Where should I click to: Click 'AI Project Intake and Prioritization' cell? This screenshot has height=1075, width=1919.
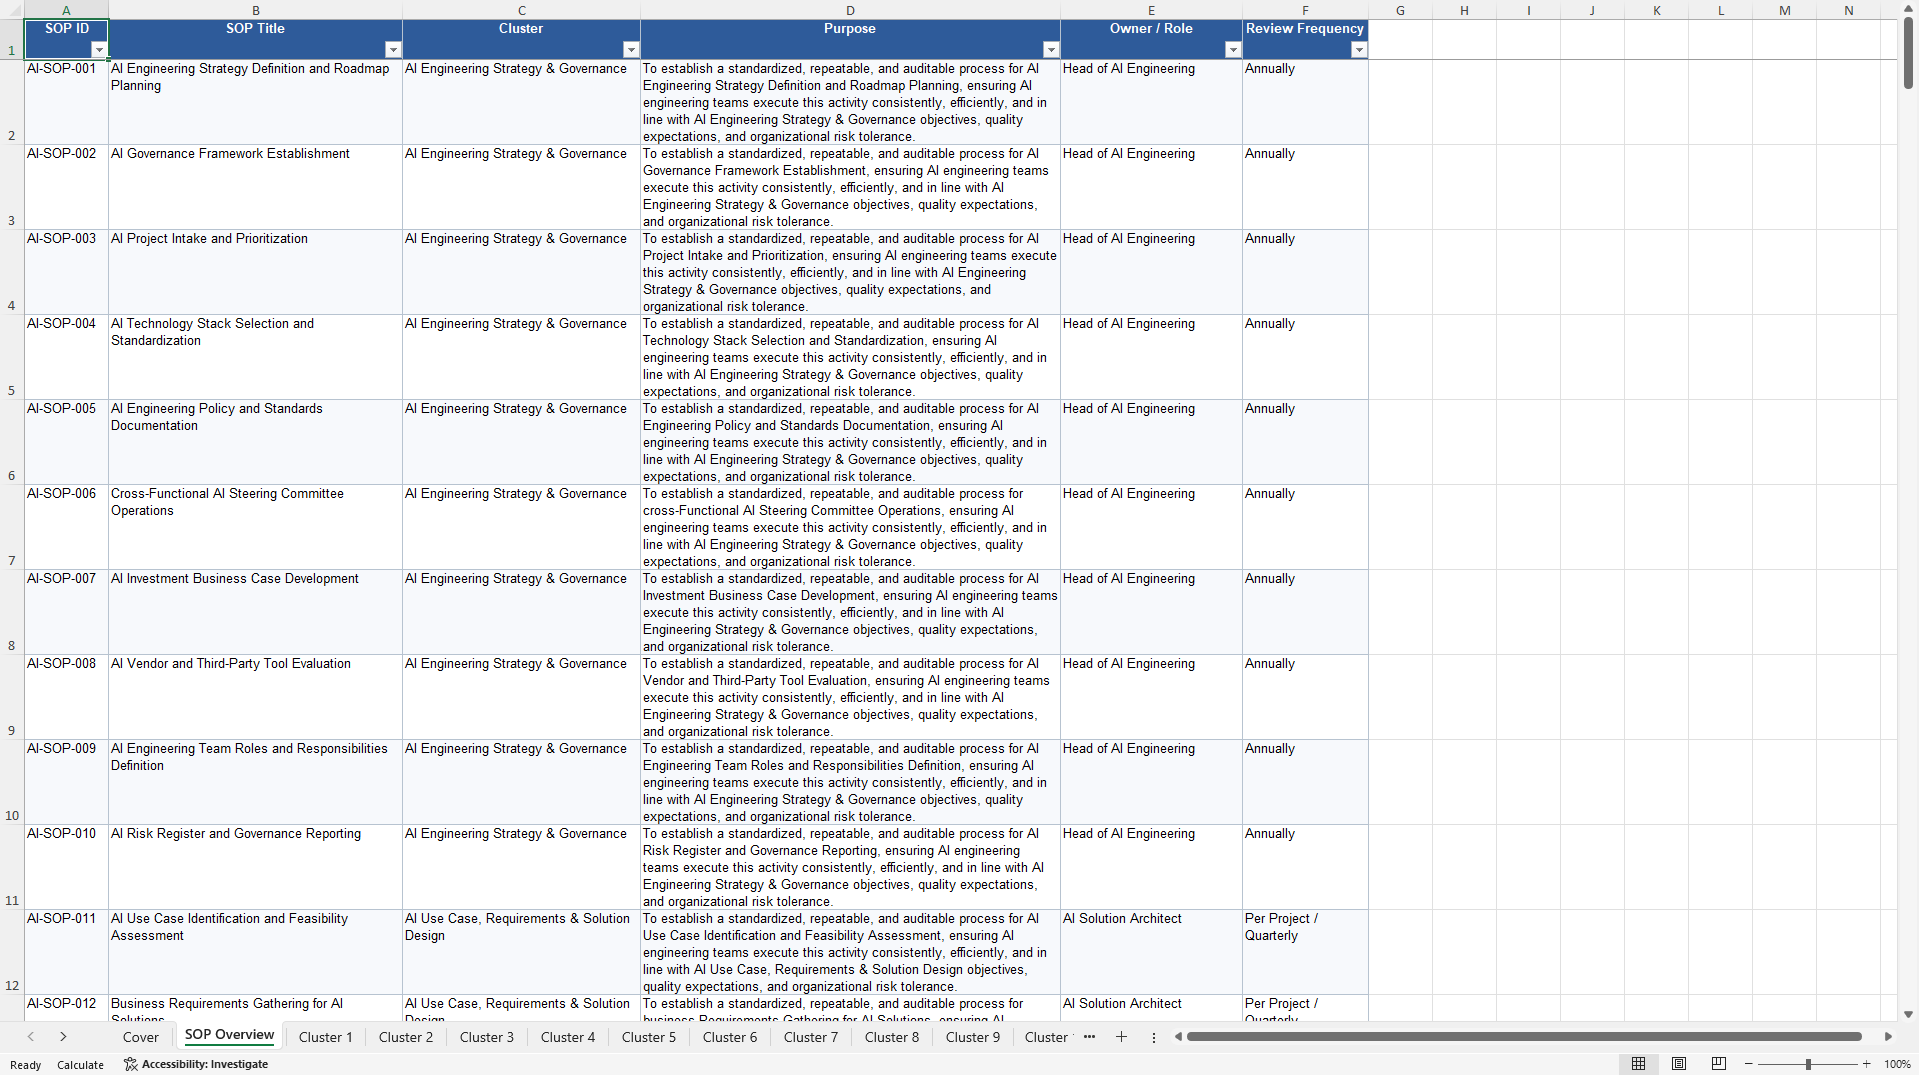[x=255, y=272]
